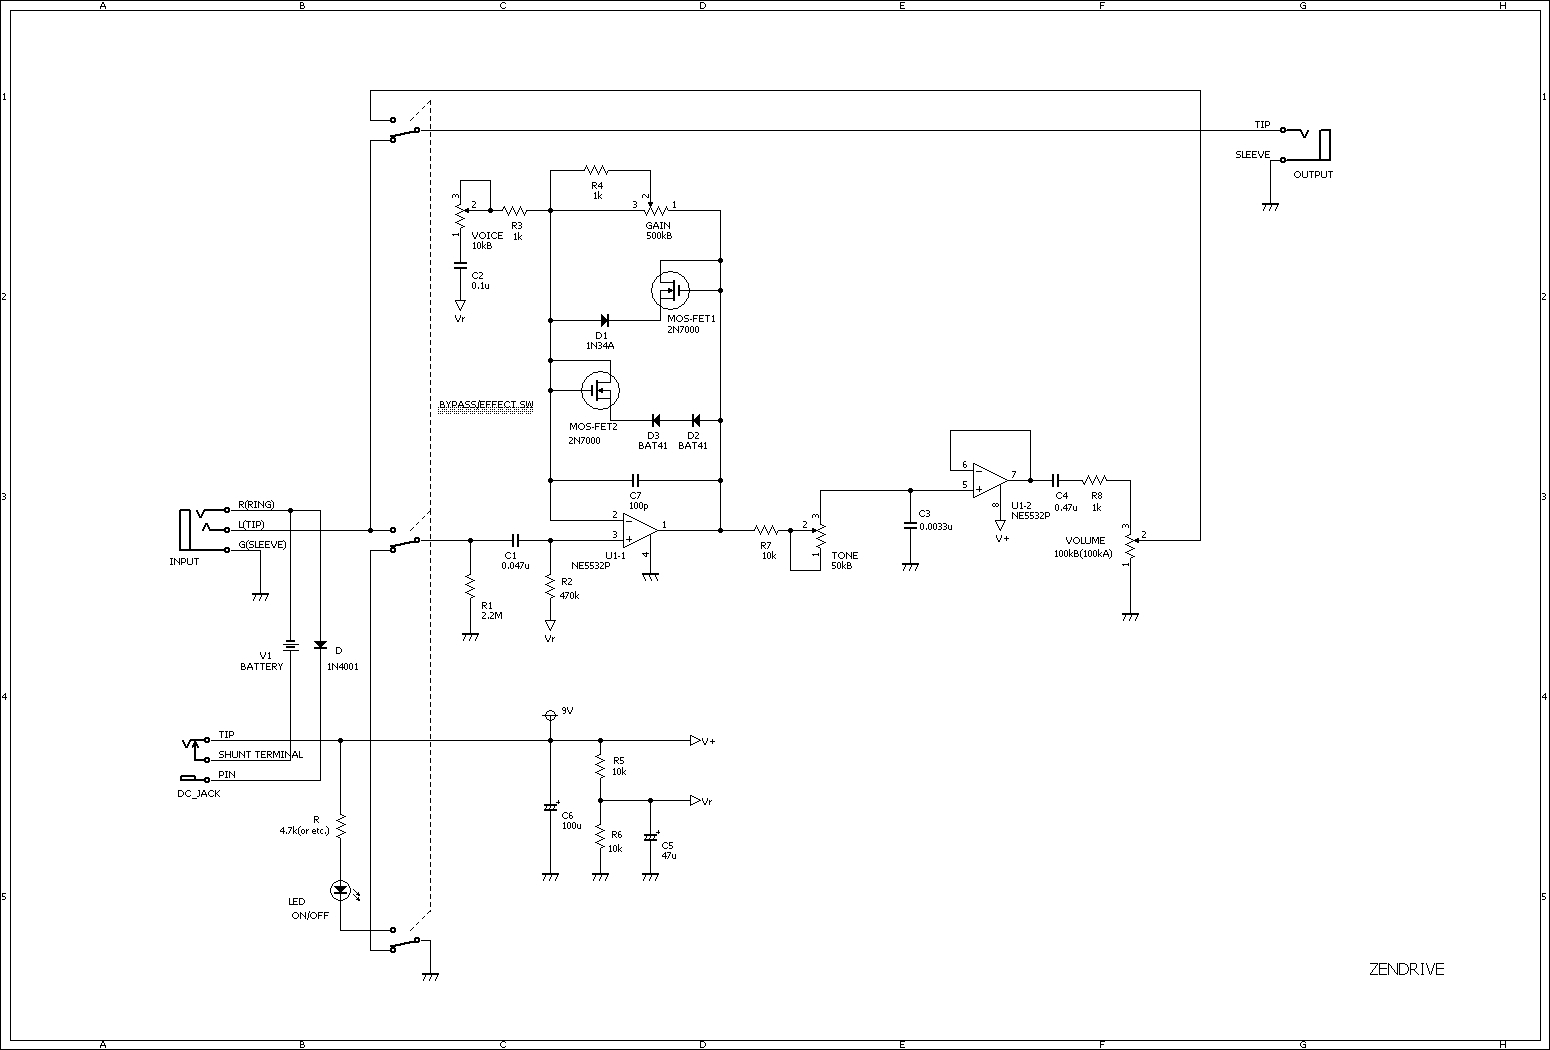Select the 1N4001 diode symbol

[x=320, y=645]
